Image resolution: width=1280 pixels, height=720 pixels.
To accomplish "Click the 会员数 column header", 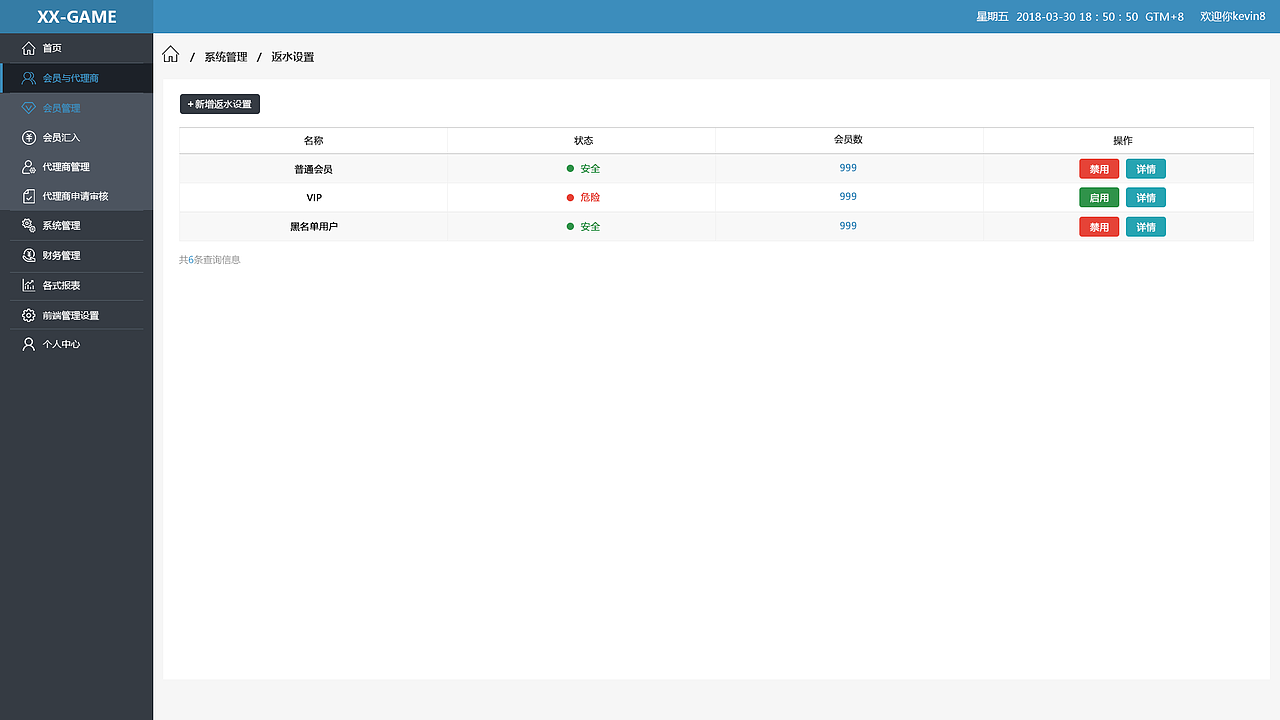I will coord(848,140).
